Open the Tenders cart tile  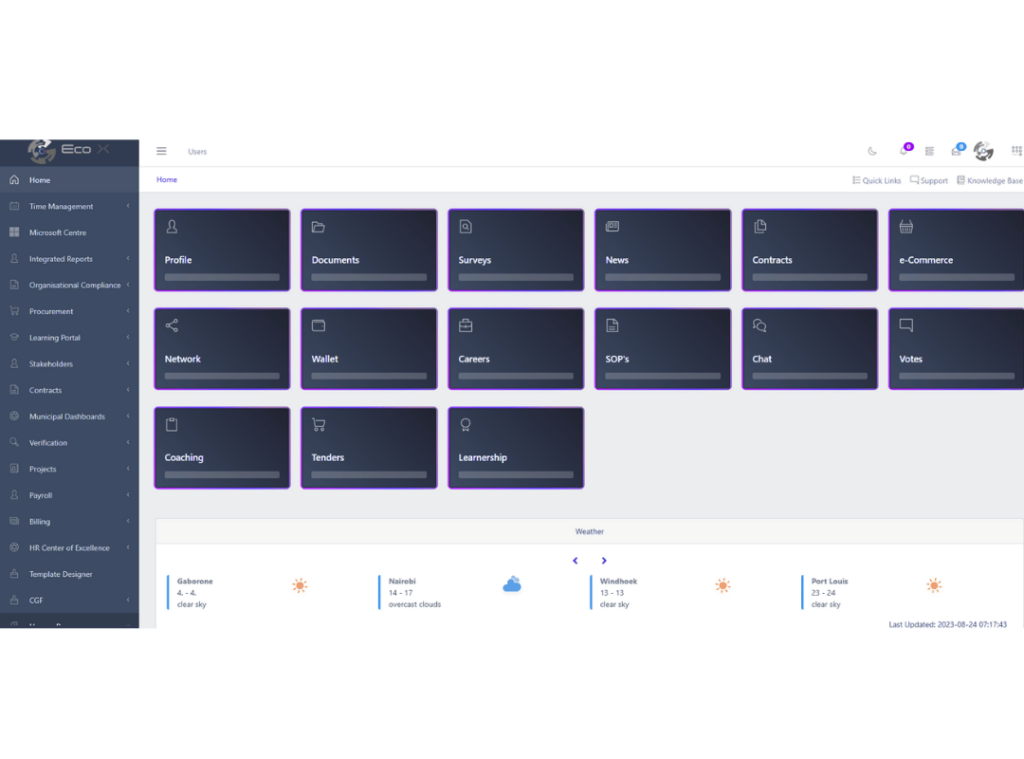click(x=369, y=448)
